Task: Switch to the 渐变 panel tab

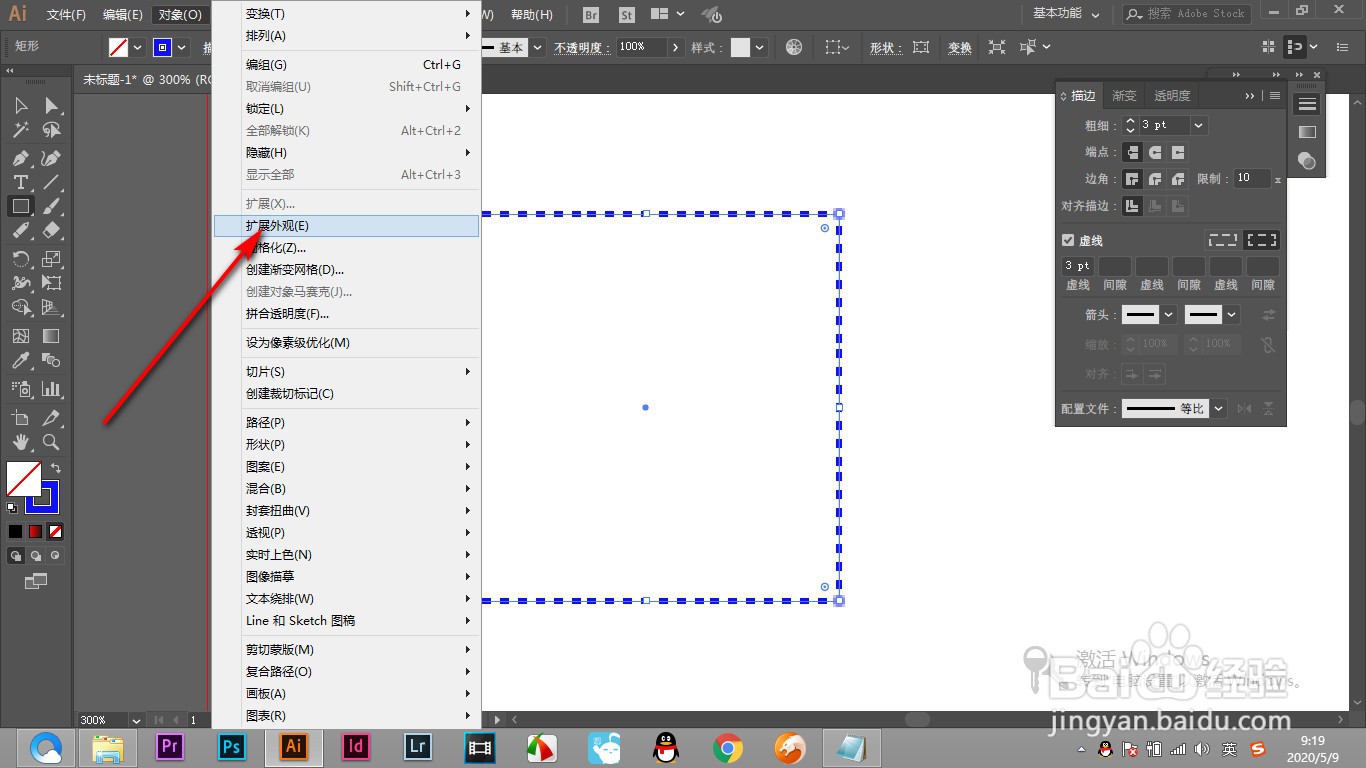Action: (x=1124, y=96)
